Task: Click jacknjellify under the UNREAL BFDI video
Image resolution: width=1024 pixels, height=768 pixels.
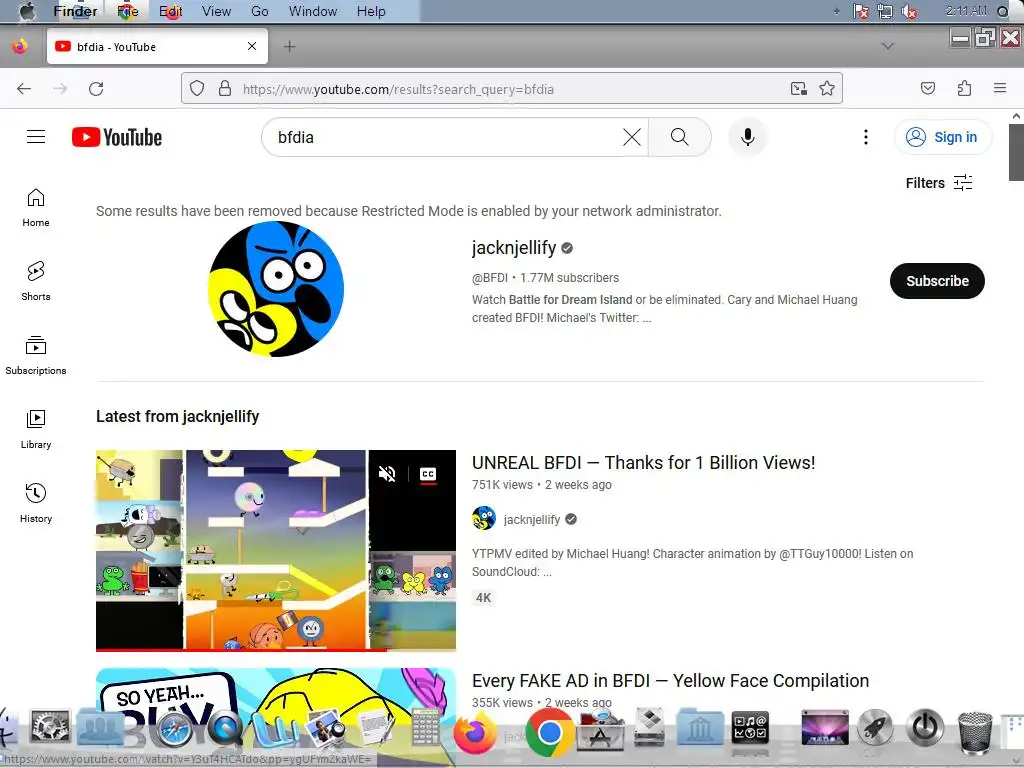Action: click(532, 519)
